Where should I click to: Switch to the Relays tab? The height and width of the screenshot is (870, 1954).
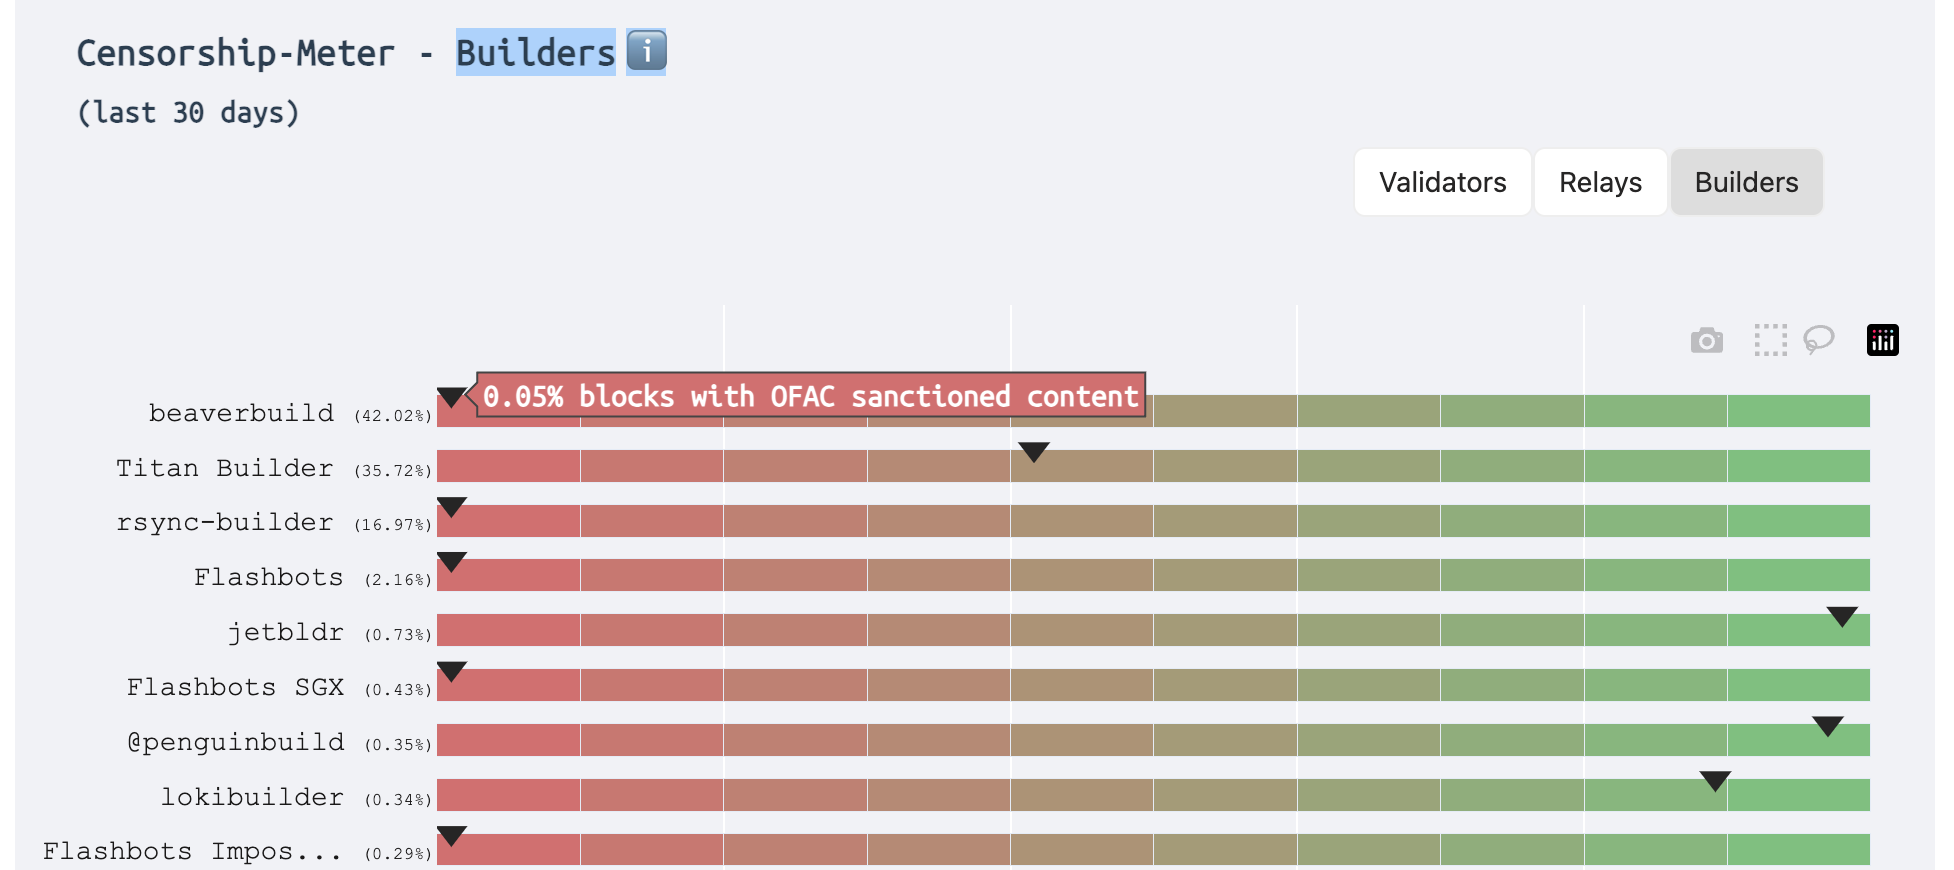tap(1600, 182)
